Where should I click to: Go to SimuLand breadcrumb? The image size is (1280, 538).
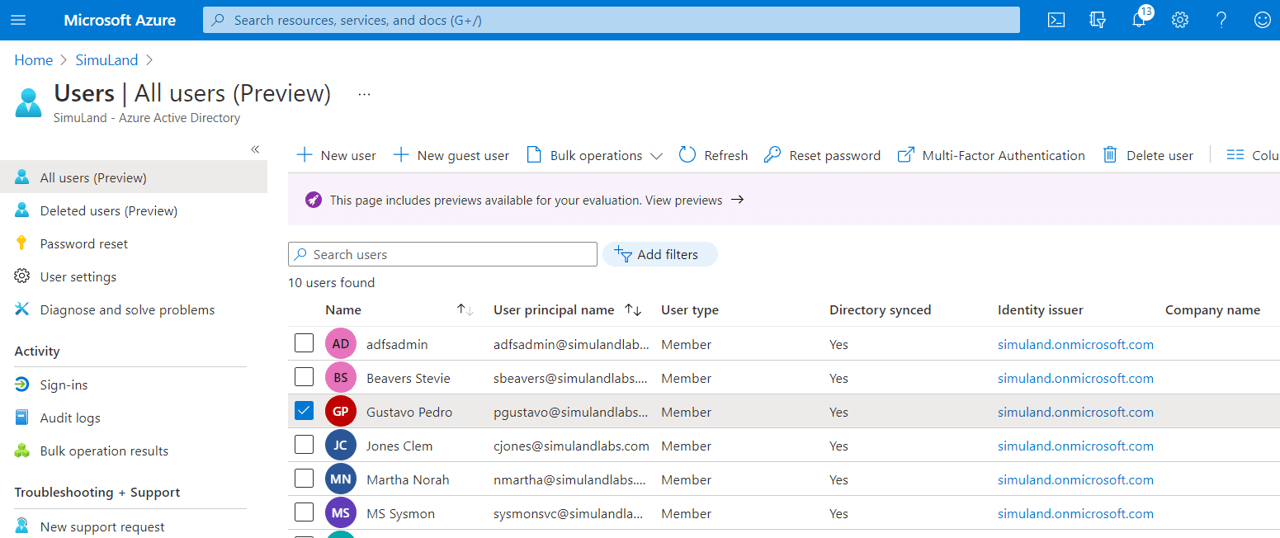coord(107,60)
